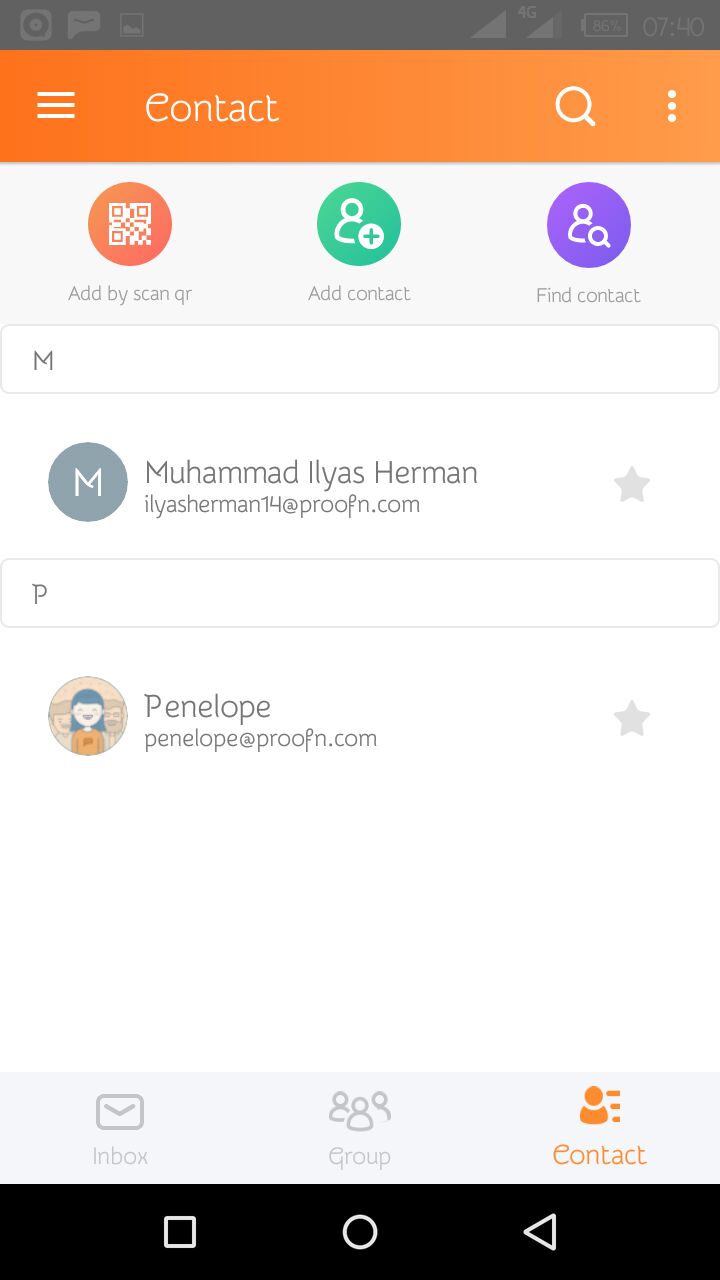Viewport: 720px width, 1280px height.
Task: Tap the Add by scan QR icon
Action: [130, 225]
